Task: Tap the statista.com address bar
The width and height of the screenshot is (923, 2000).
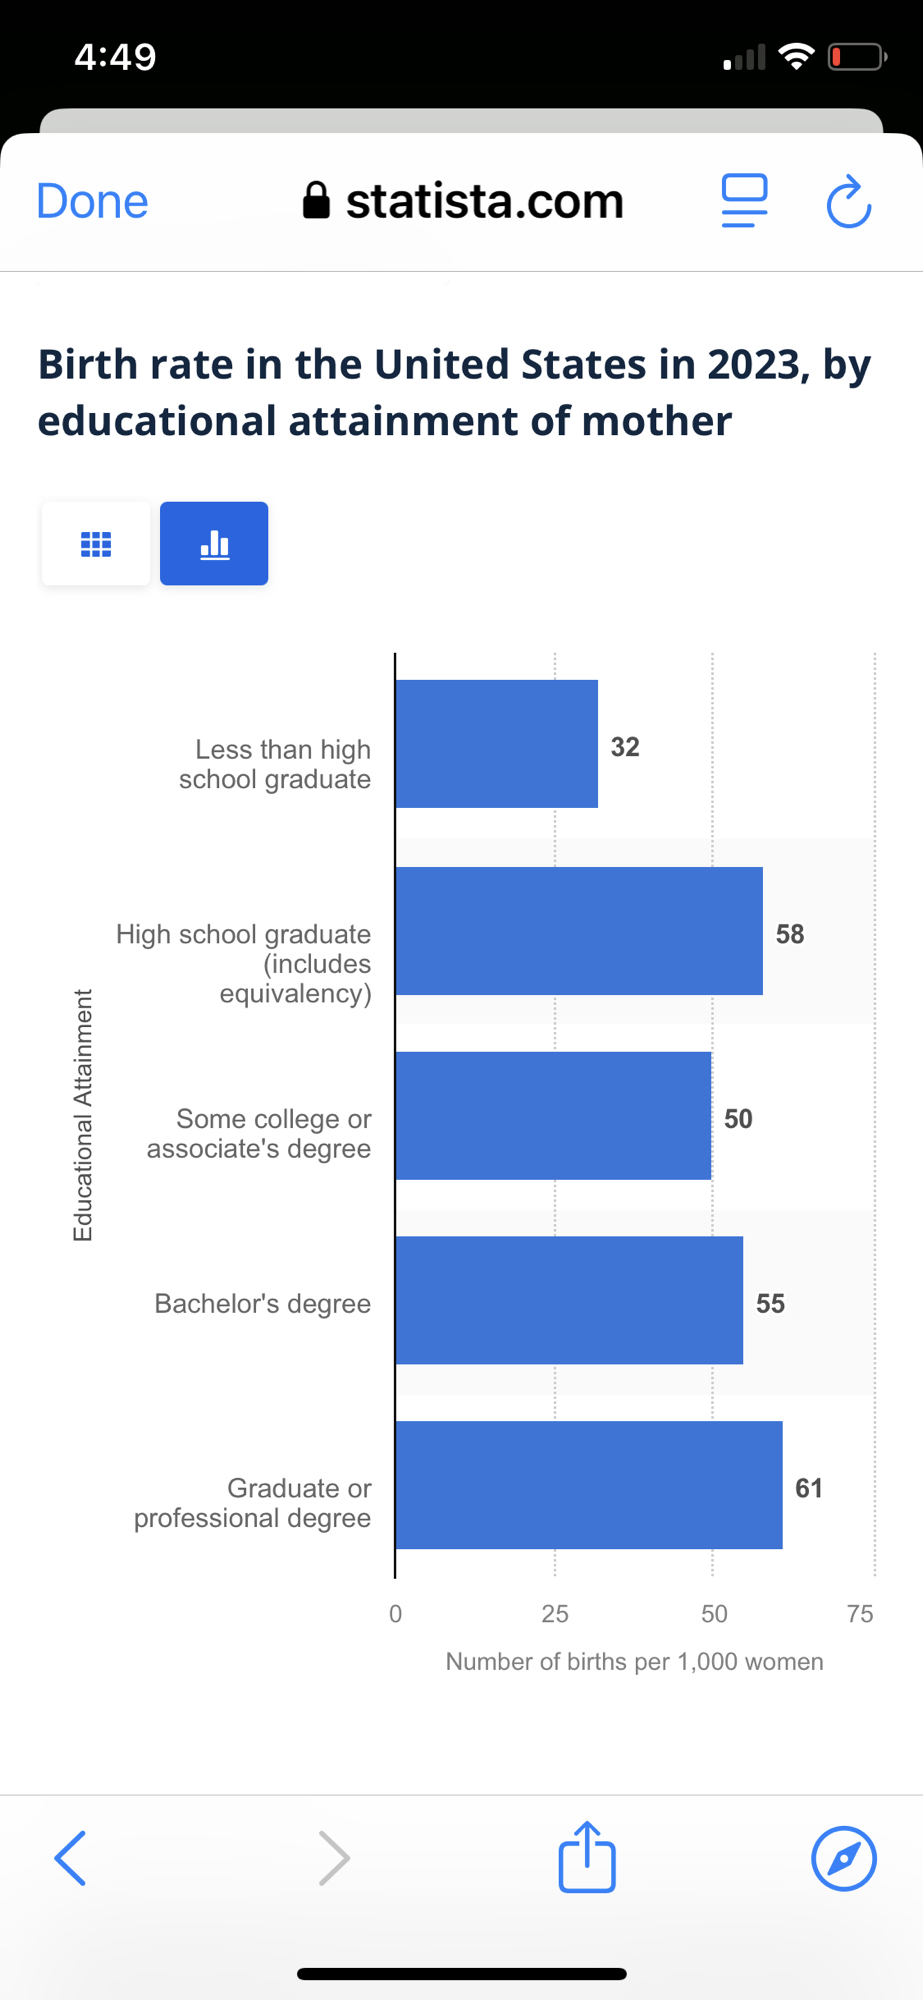Action: coord(484,201)
